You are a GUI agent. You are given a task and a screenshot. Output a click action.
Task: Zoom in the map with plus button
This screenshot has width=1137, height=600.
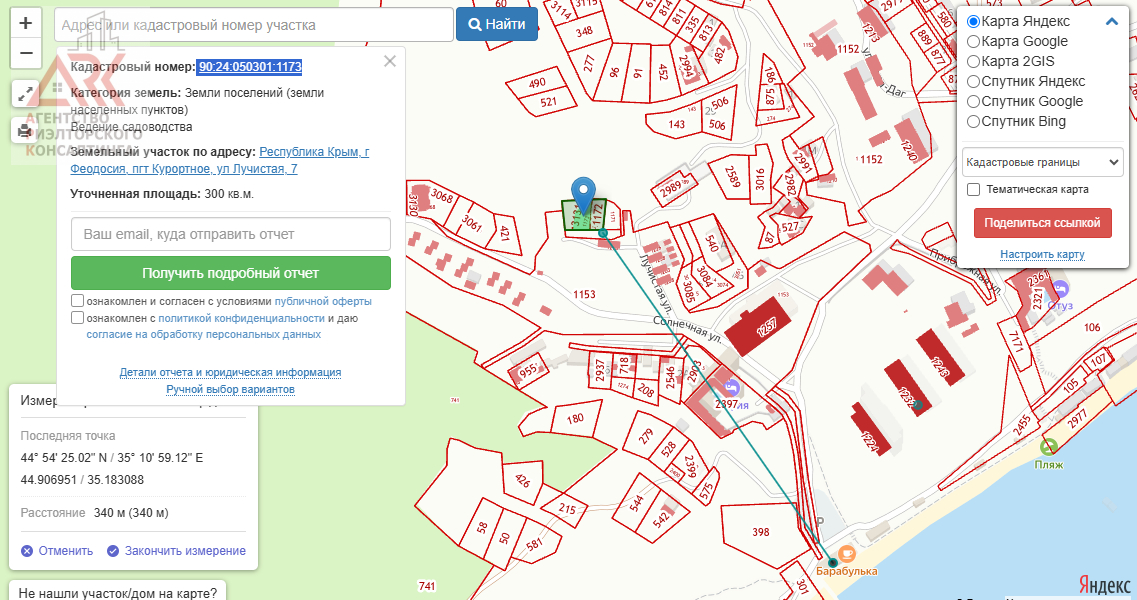25,23
